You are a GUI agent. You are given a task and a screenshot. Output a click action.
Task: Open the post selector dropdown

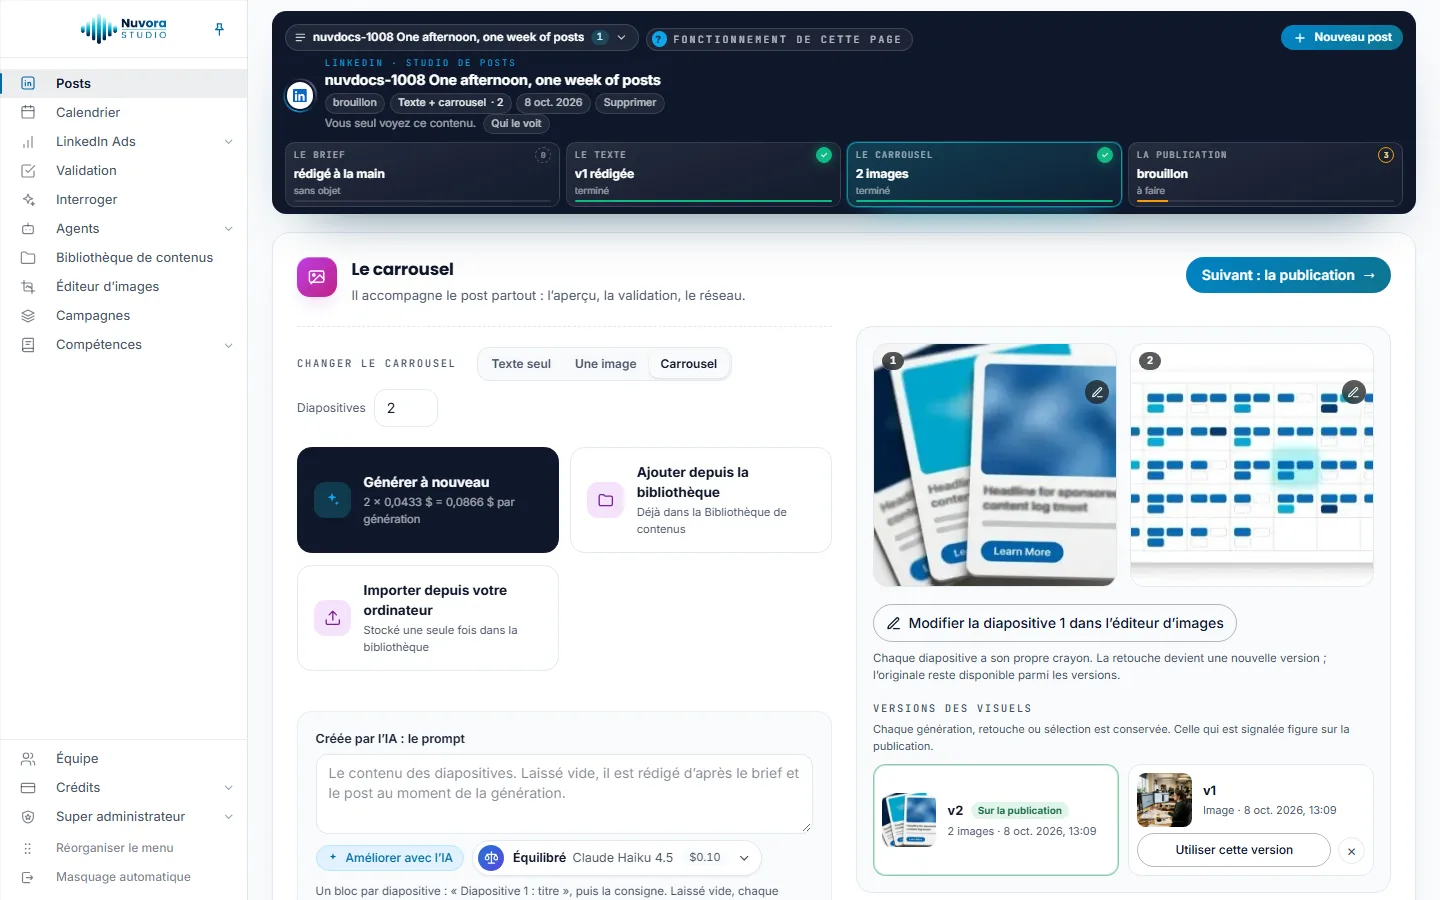462,37
